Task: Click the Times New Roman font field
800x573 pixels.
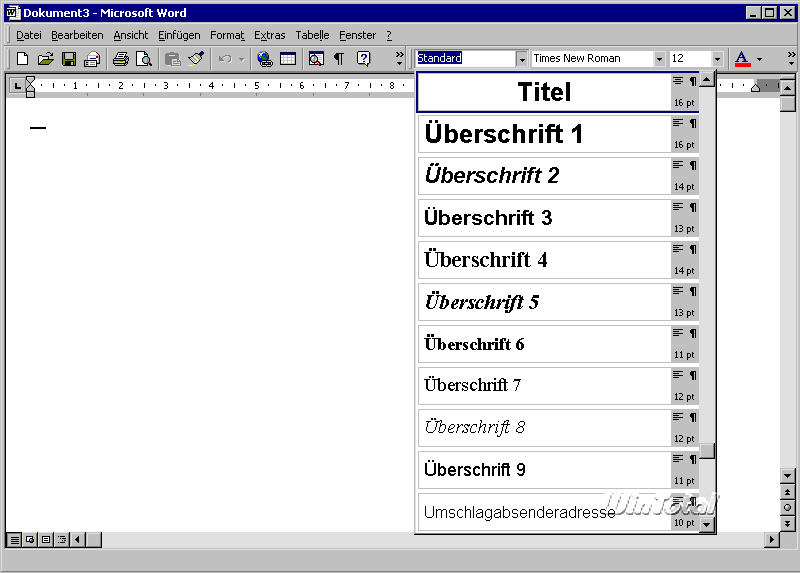Action: 592,58
